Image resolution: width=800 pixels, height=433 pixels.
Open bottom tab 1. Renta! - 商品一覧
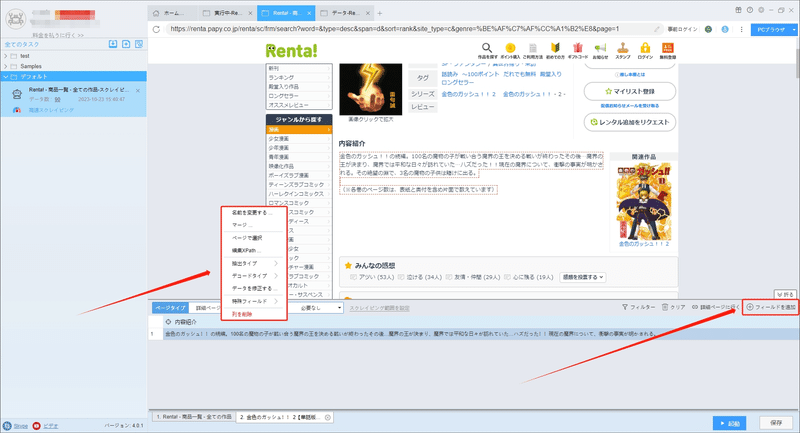[x=194, y=417]
